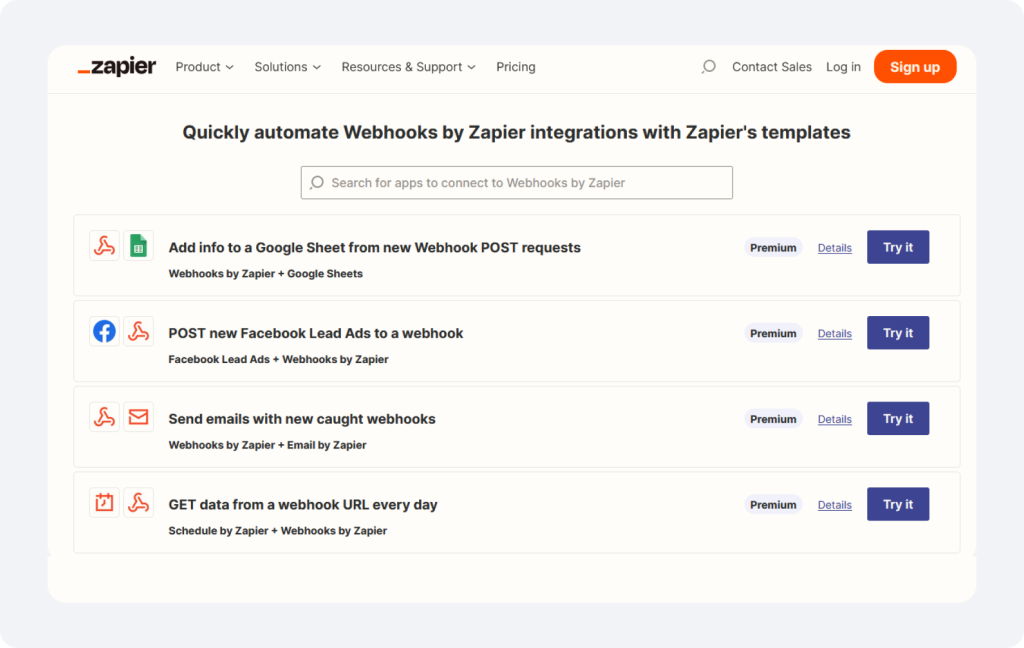Click Webhooks icon in Google Sheet row
This screenshot has width=1024, height=648.
(104, 246)
